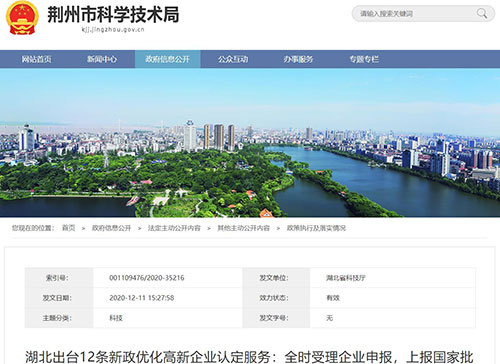Click the kjj.jingzhou.gov.cn URL text
Image resolution: width=500 pixels, height=364 pixels.
(113, 29)
